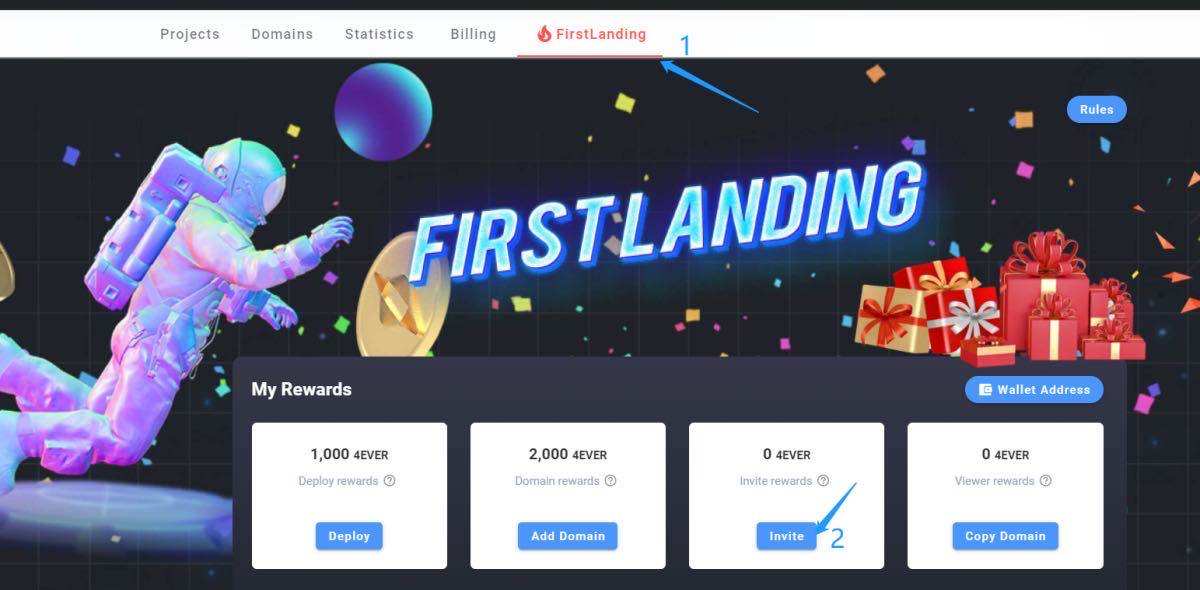Click the Copy Domain button
The width and height of the screenshot is (1200, 590).
click(x=1005, y=536)
